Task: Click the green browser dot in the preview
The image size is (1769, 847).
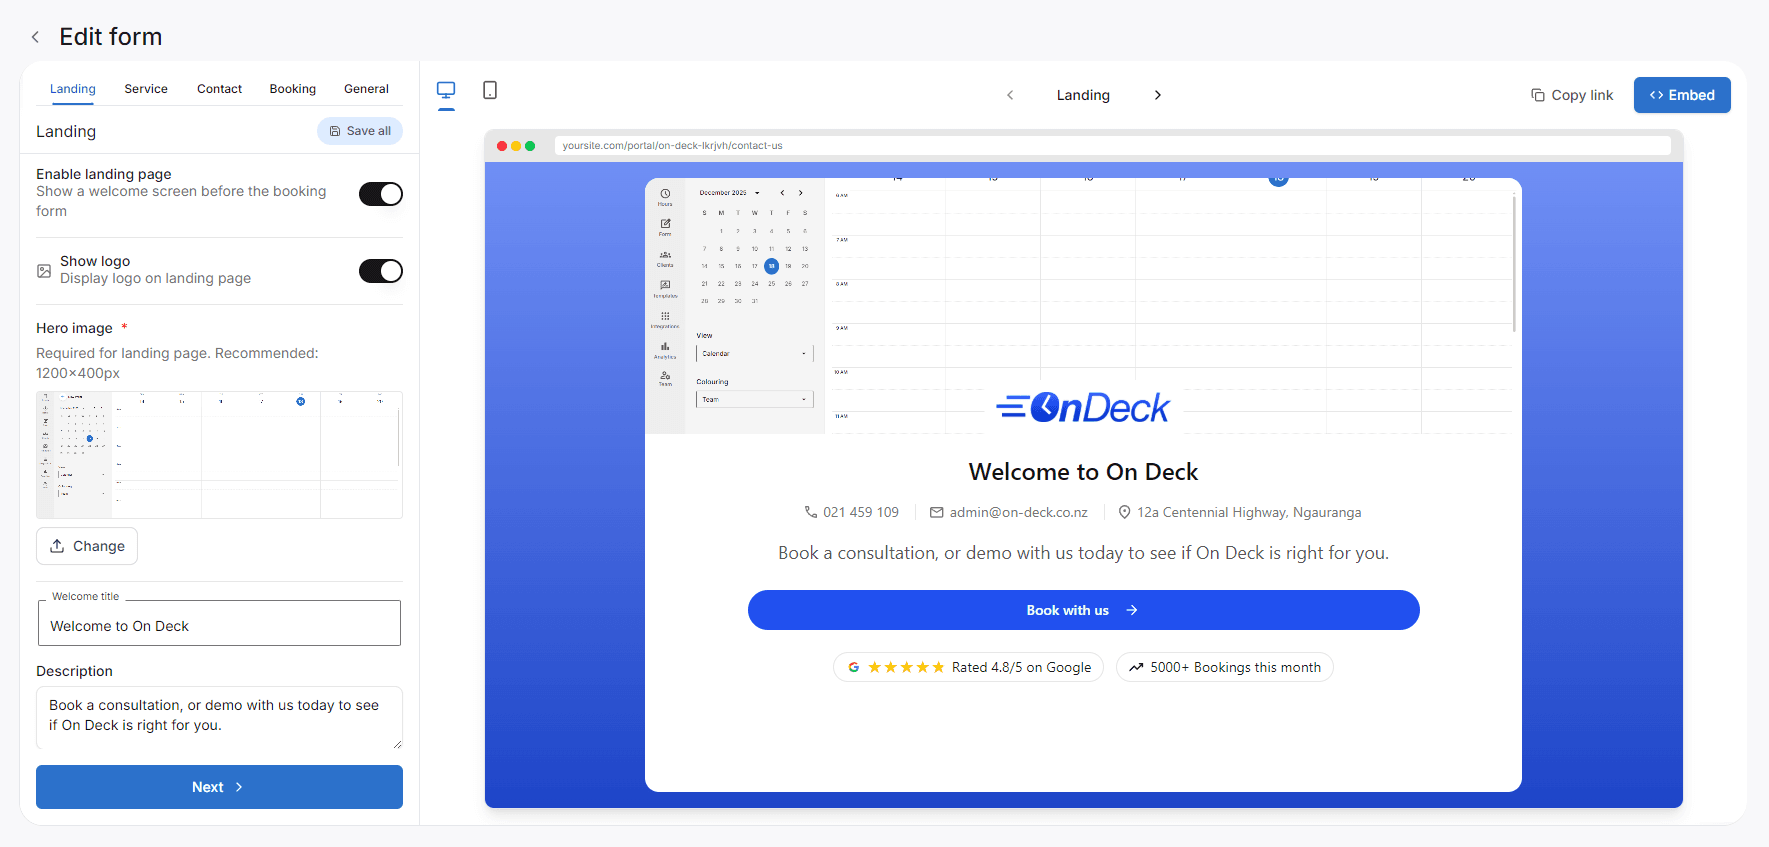Action: 530,146
